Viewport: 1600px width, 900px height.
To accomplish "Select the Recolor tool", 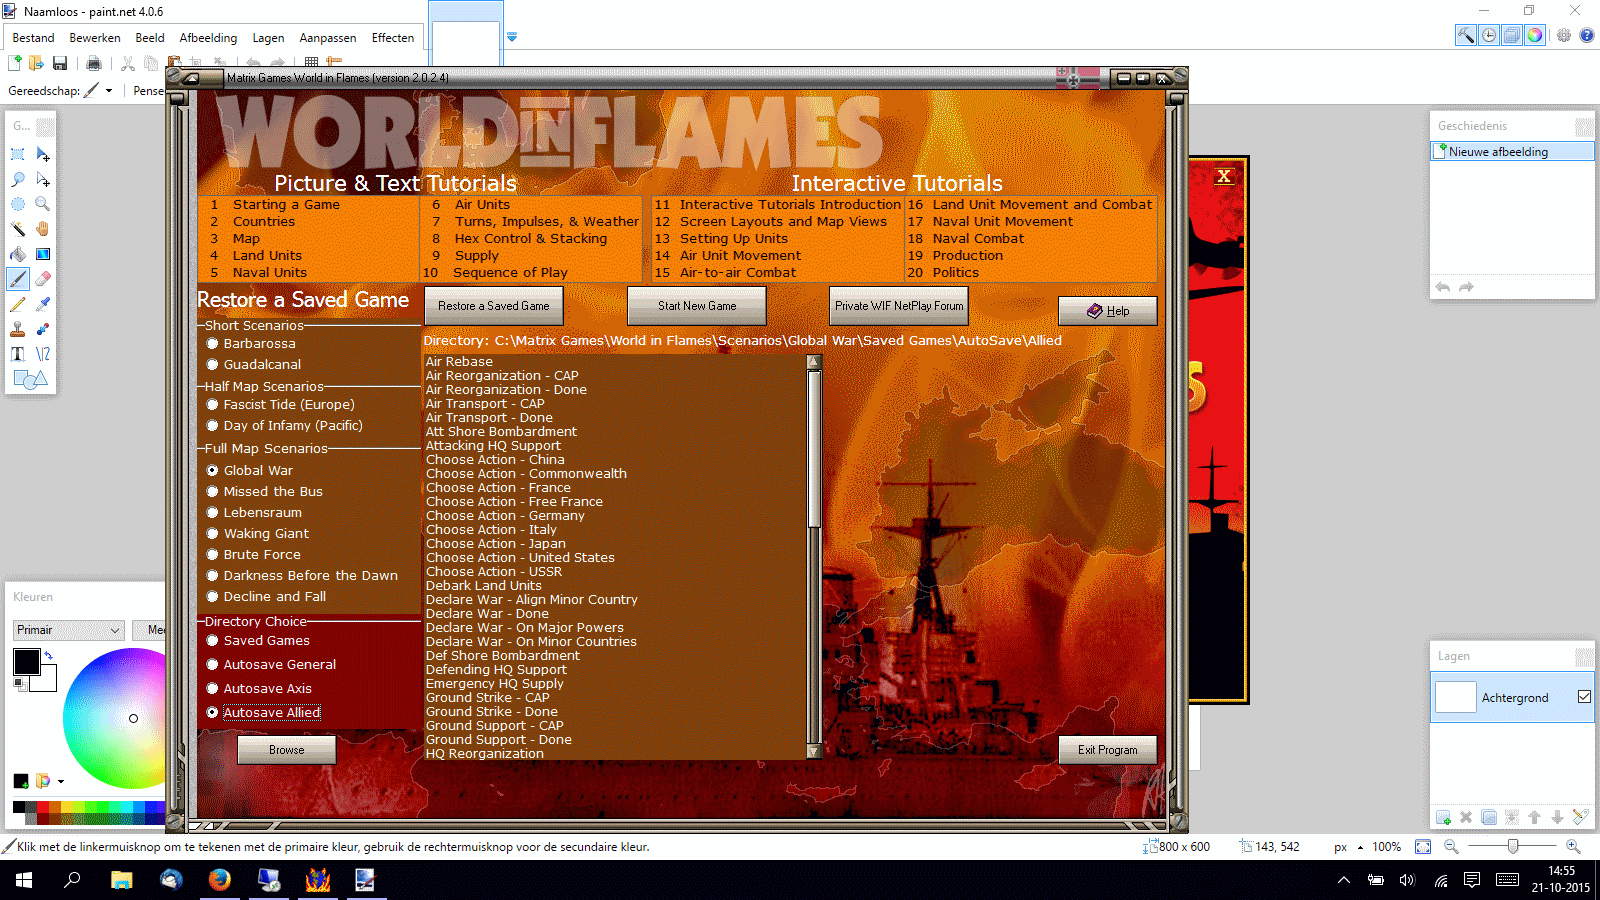I will click(43, 329).
